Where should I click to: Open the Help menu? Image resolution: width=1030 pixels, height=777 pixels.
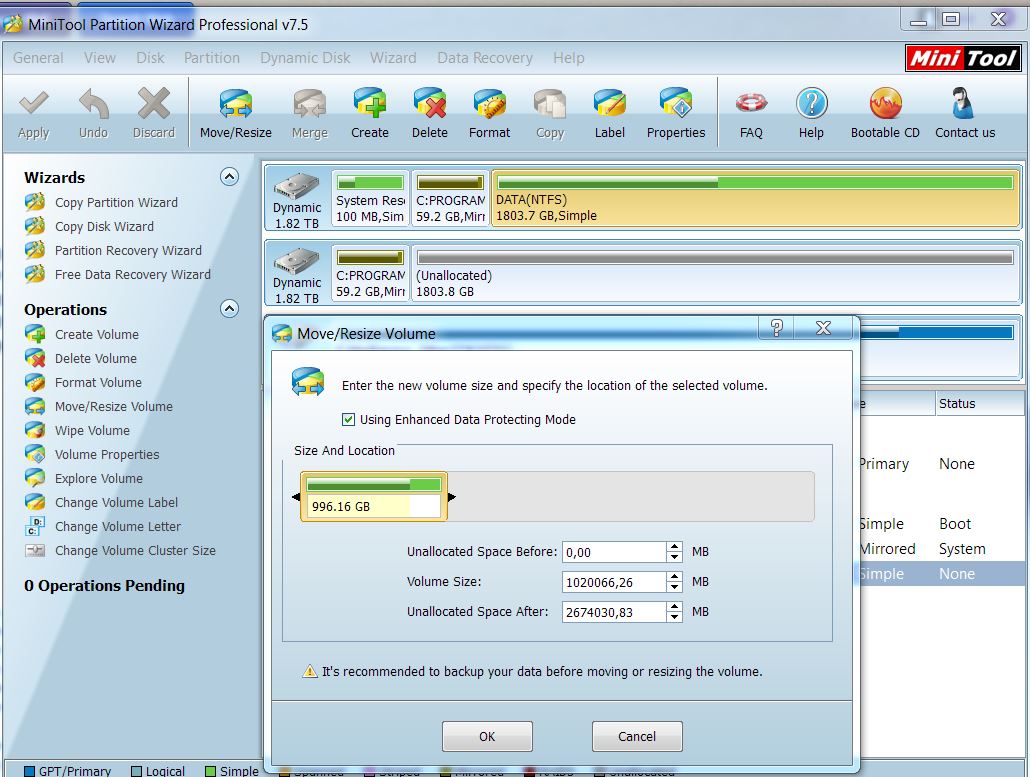coord(569,58)
